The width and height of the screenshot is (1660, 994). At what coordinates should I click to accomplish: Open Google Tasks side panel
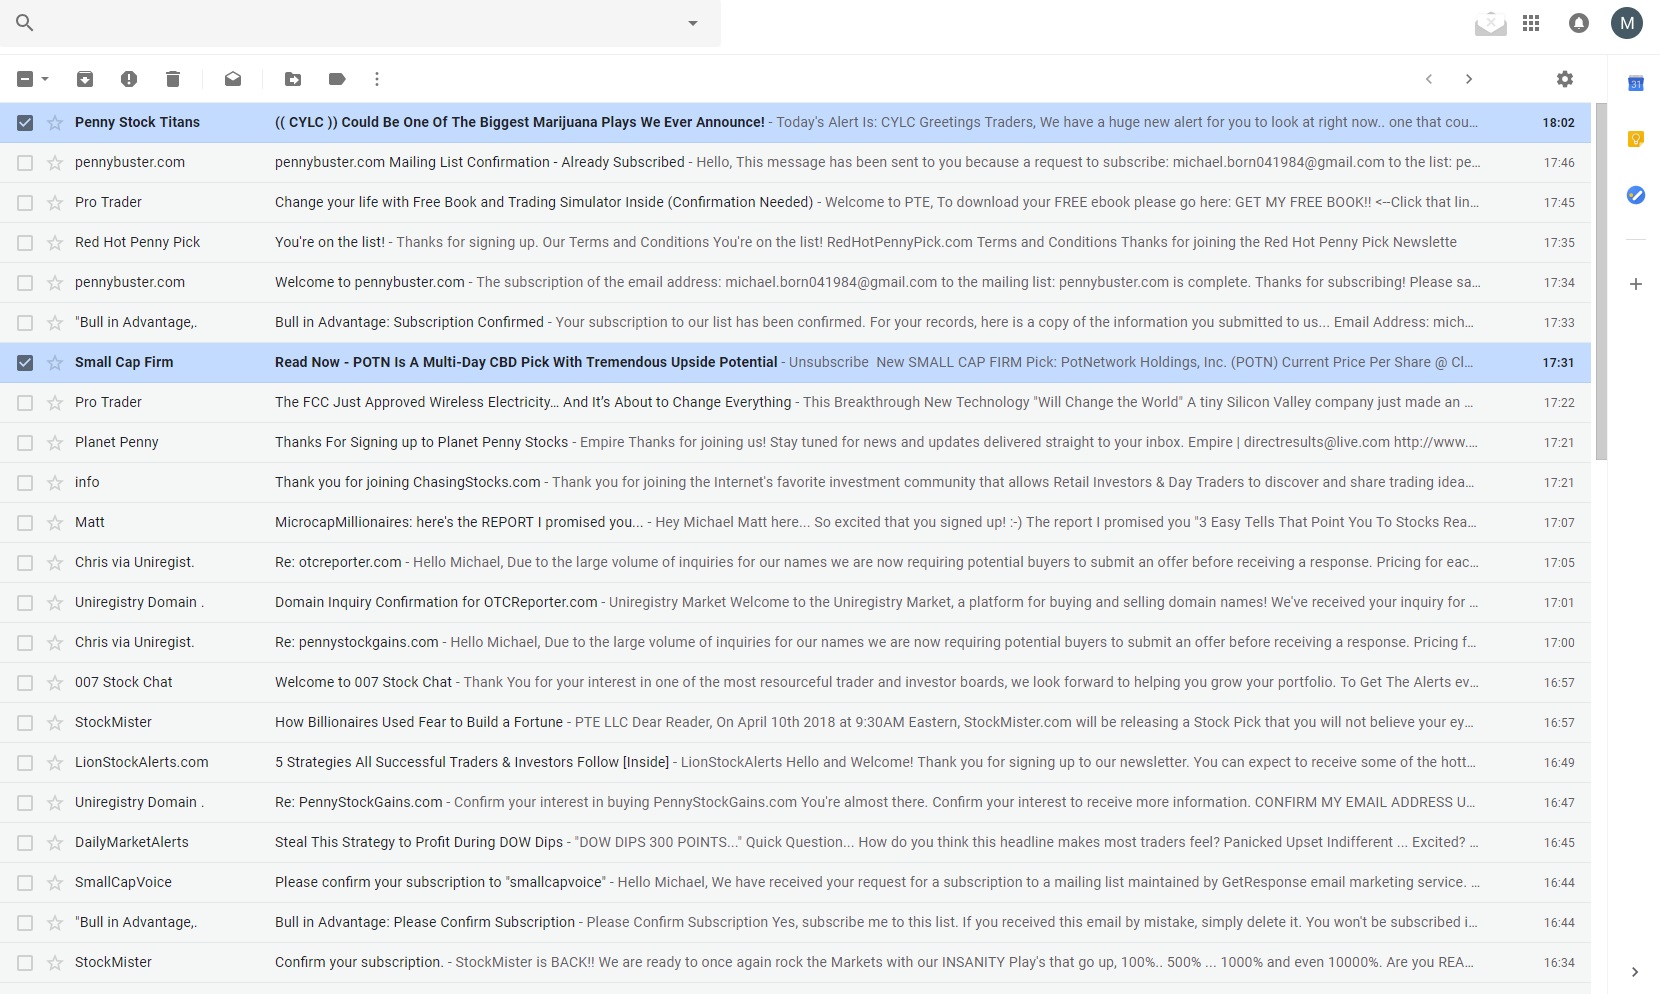click(x=1636, y=195)
